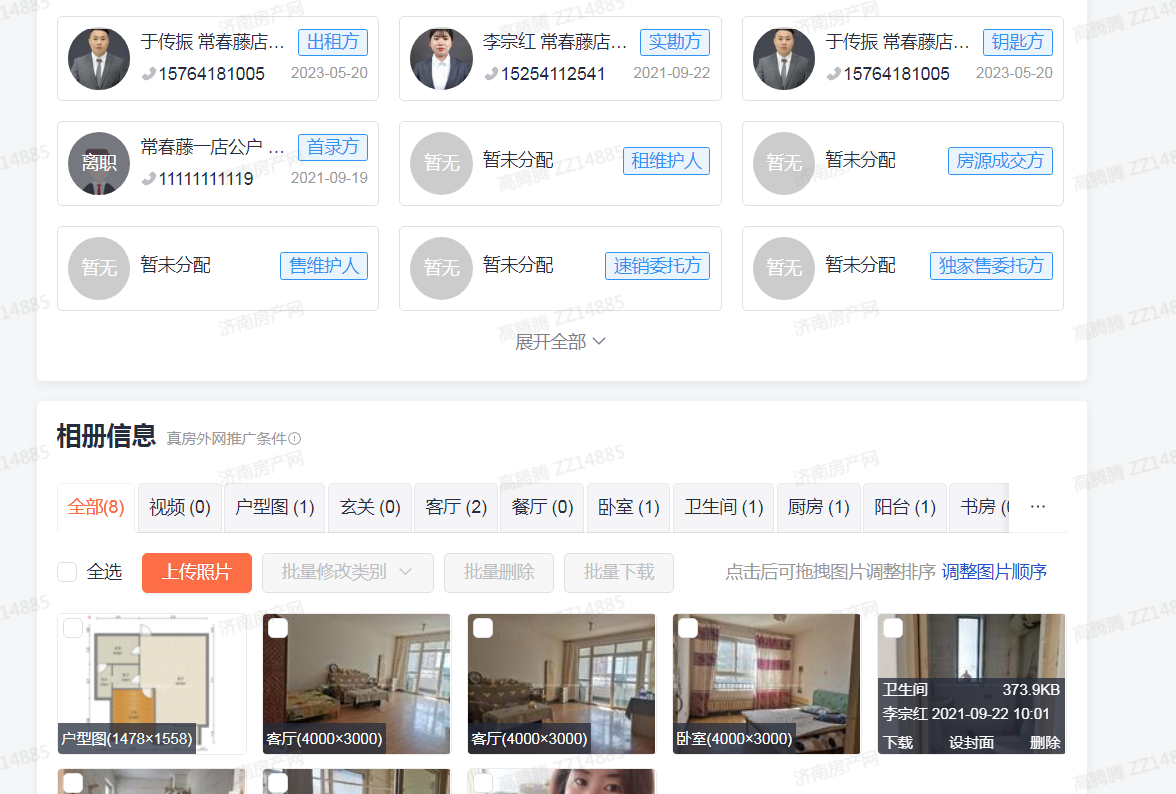The width and height of the screenshot is (1176, 794).
Task: Check the second 客厅 photo checkbox
Action: [x=483, y=628]
